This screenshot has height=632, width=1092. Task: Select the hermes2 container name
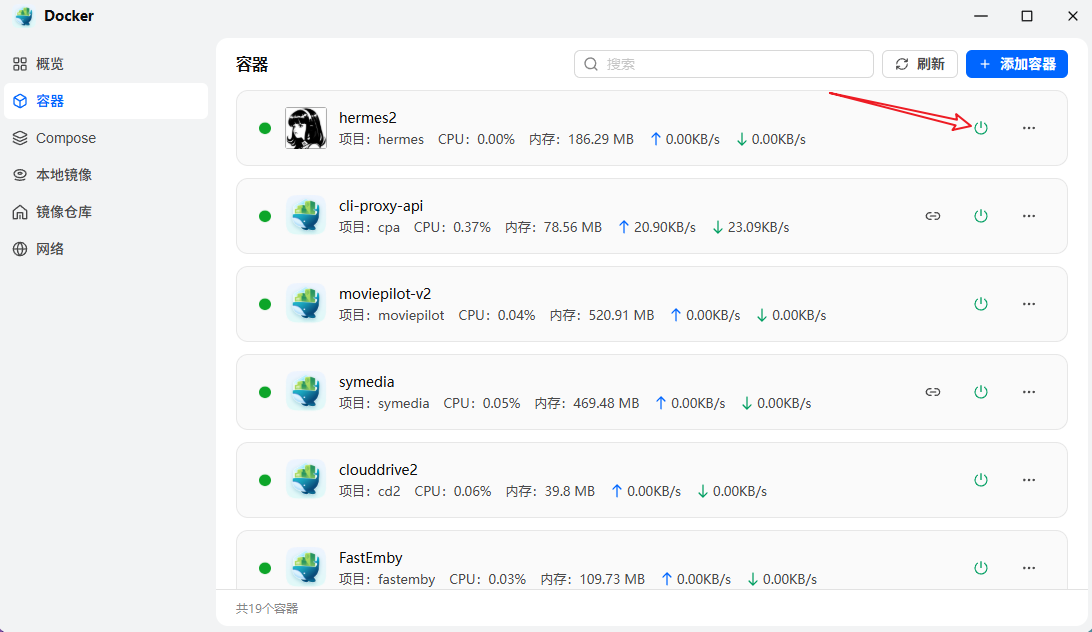(x=368, y=118)
